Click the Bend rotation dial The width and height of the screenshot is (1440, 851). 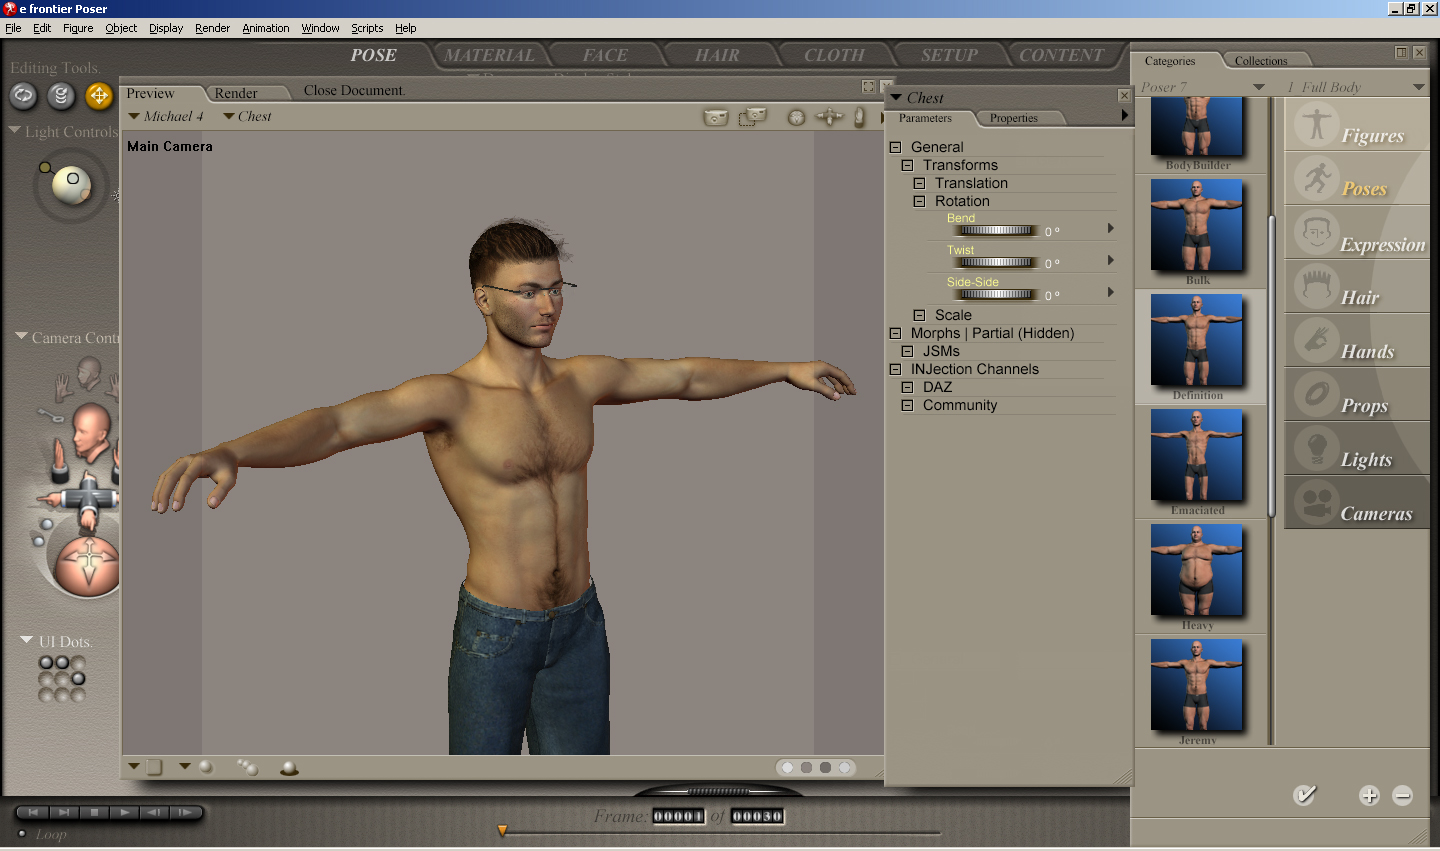pos(997,231)
